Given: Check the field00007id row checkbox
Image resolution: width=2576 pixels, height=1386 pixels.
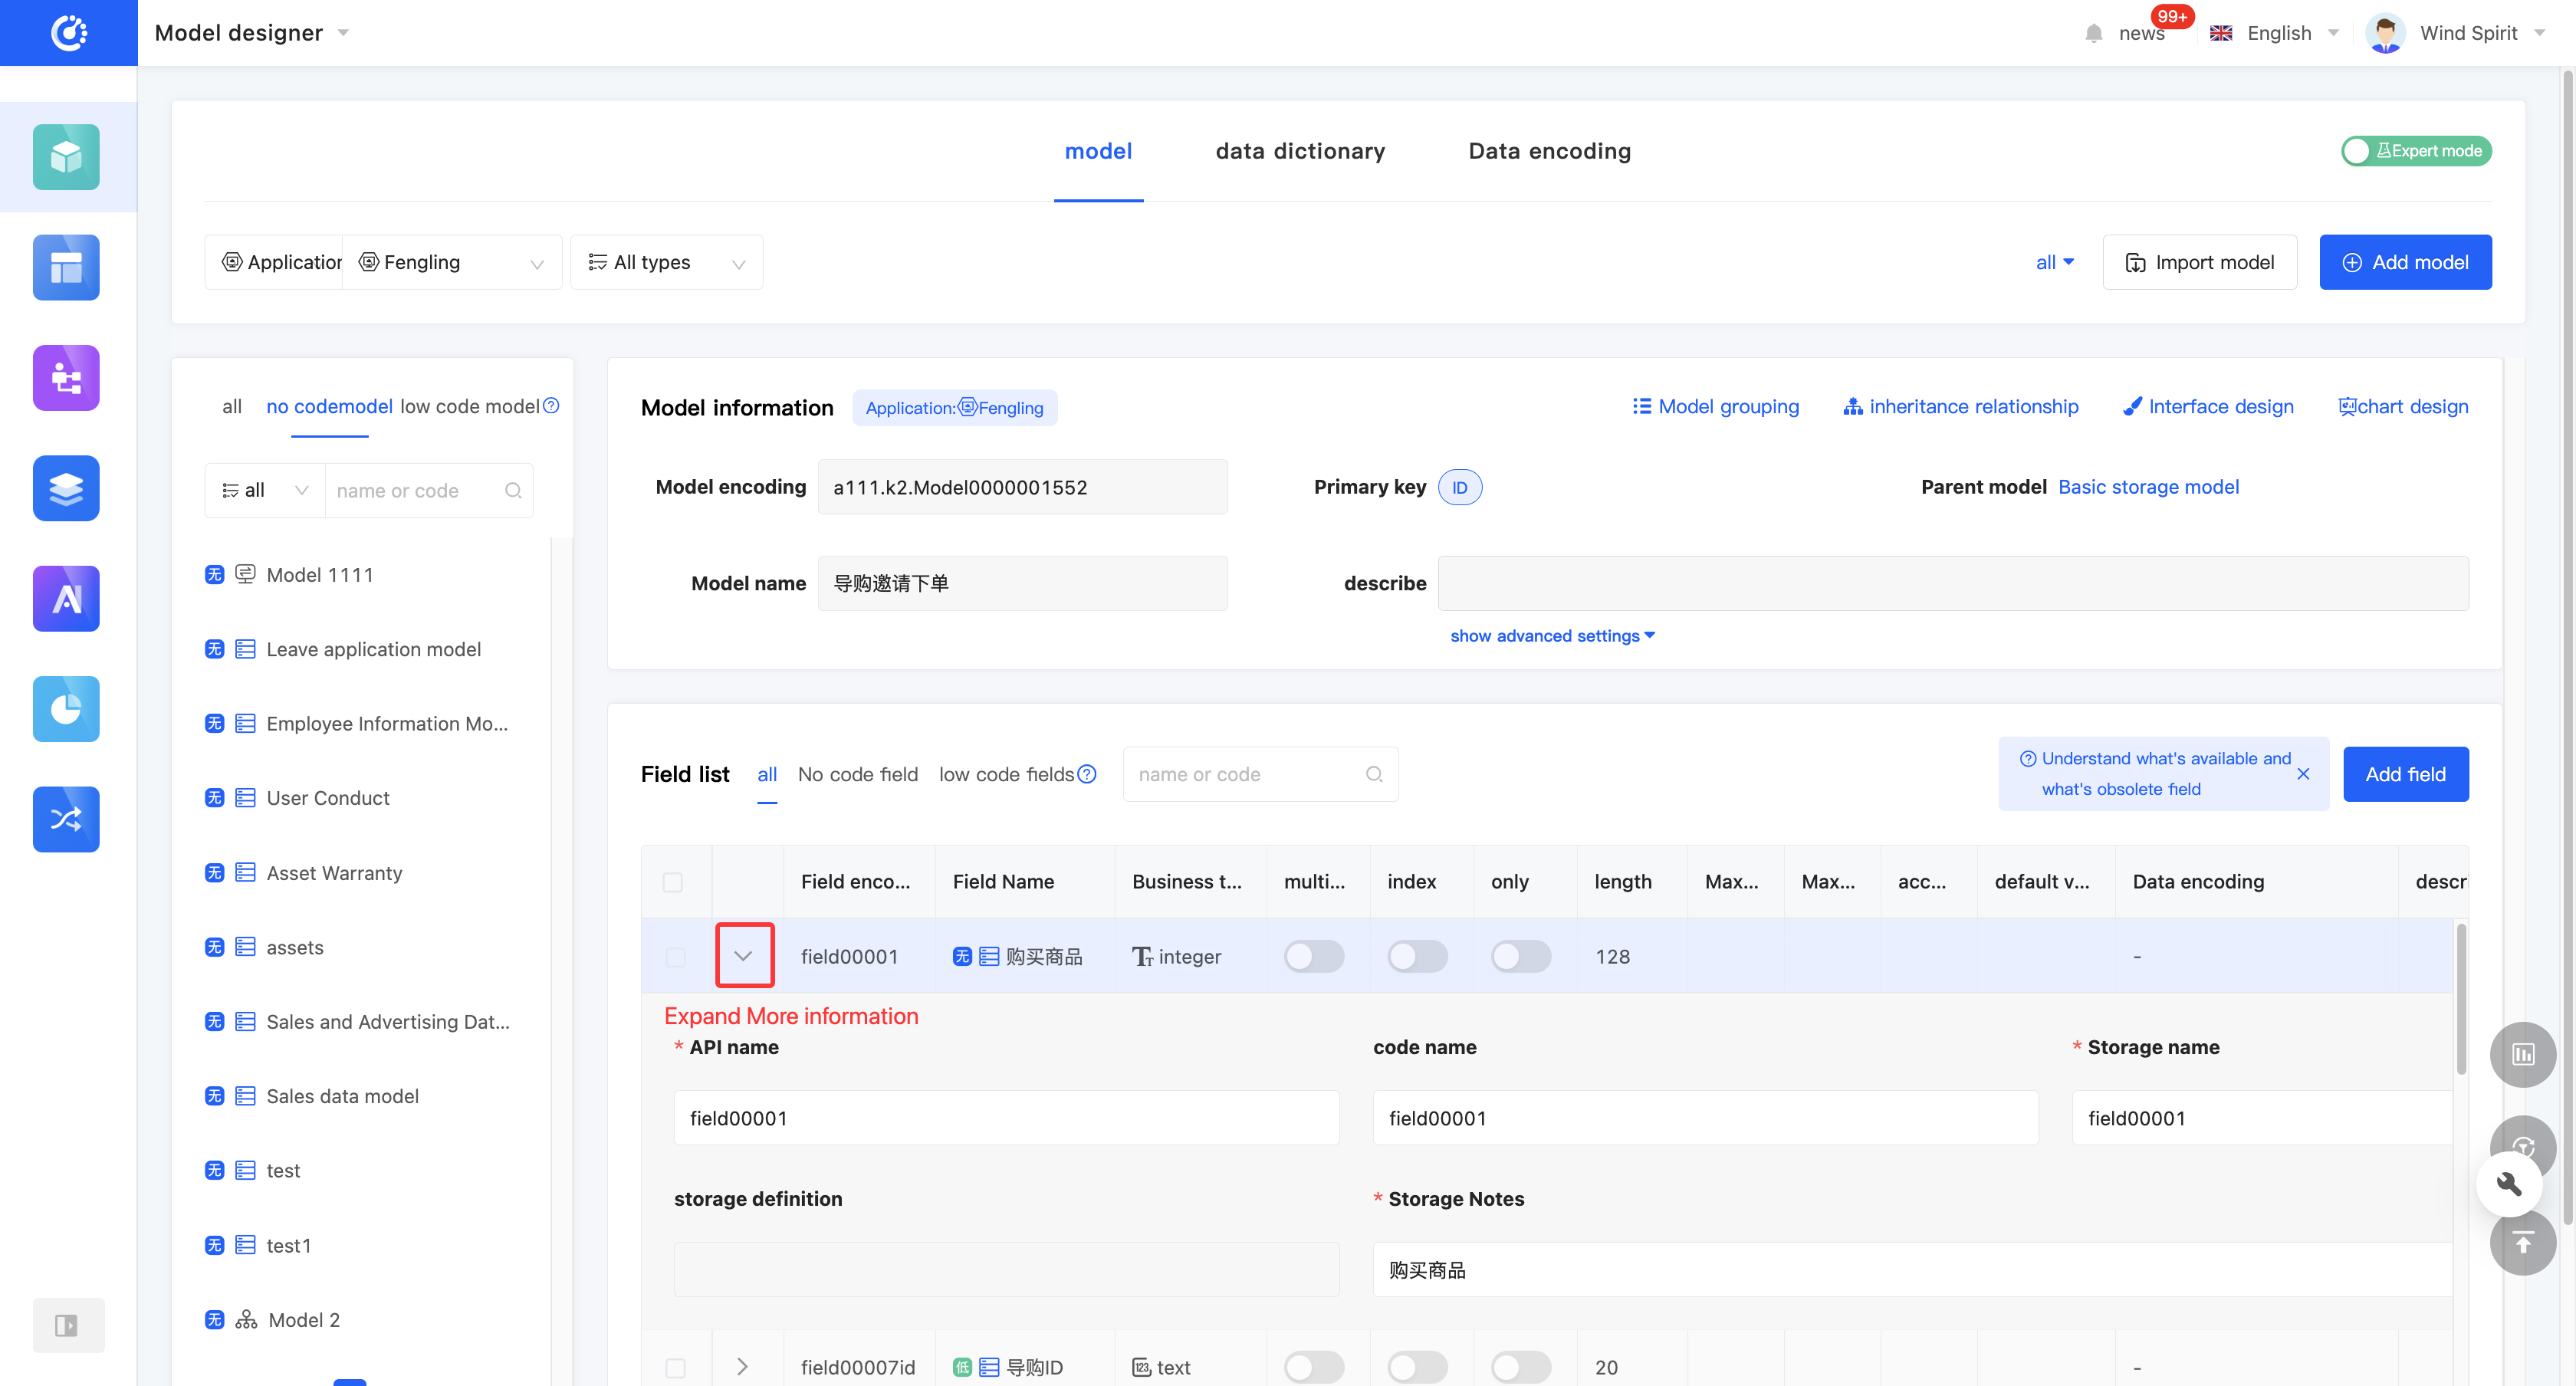Looking at the screenshot, I should tap(675, 1367).
